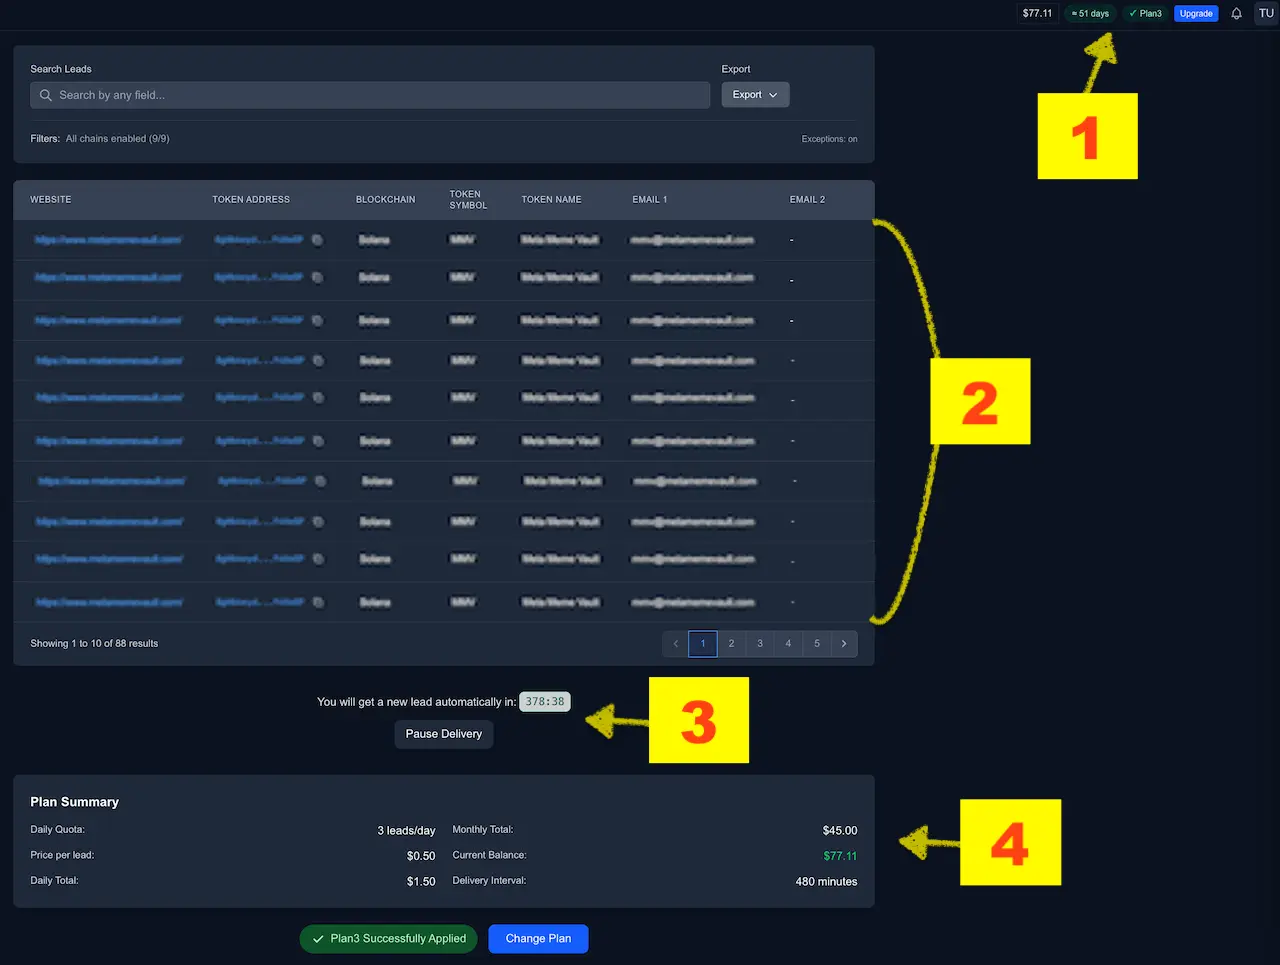Open the Export dropdown
This screenshot has height=965, width=1280.
point(755,94)
